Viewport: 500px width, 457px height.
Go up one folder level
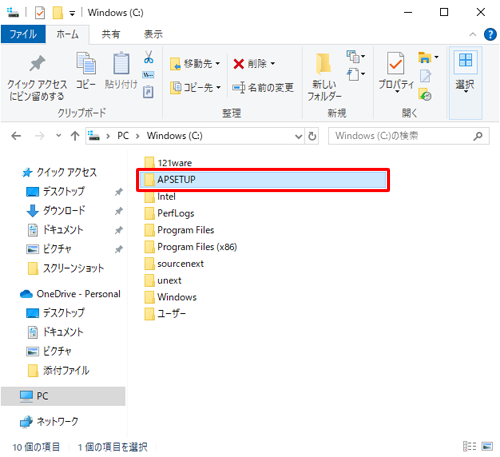[x=75, y=136]
